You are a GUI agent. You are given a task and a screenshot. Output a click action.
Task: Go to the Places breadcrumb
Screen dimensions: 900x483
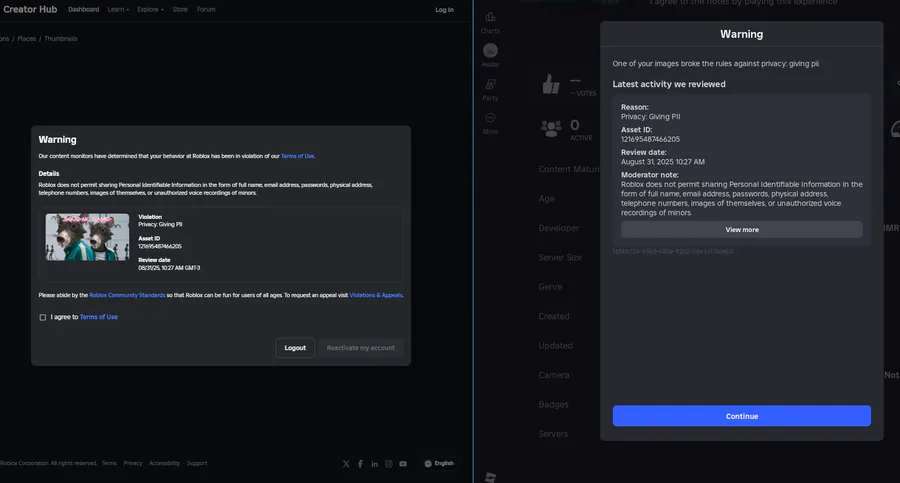pyautogui.click(x=26, y=38)
